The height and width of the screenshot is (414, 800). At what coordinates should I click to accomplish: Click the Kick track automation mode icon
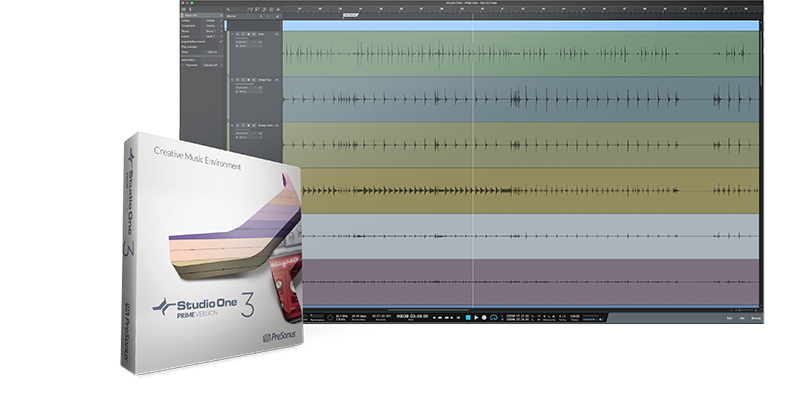277,34
